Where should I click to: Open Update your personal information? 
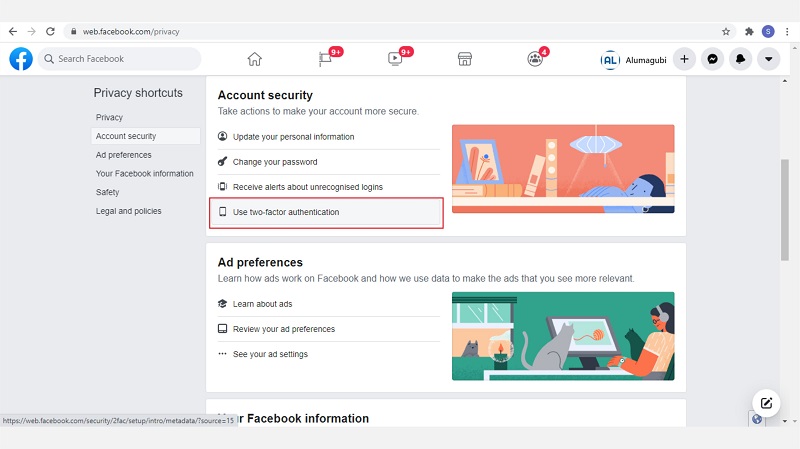pos(328,137)
